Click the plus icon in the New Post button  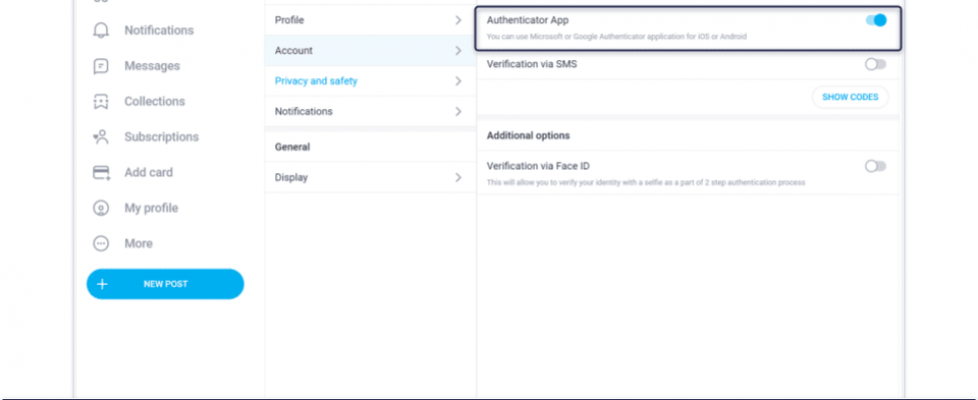(x=102, y=284)
